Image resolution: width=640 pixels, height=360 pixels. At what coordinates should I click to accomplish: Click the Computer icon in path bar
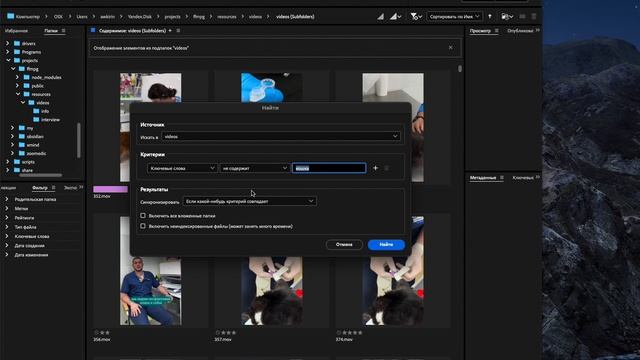(11, 16)
